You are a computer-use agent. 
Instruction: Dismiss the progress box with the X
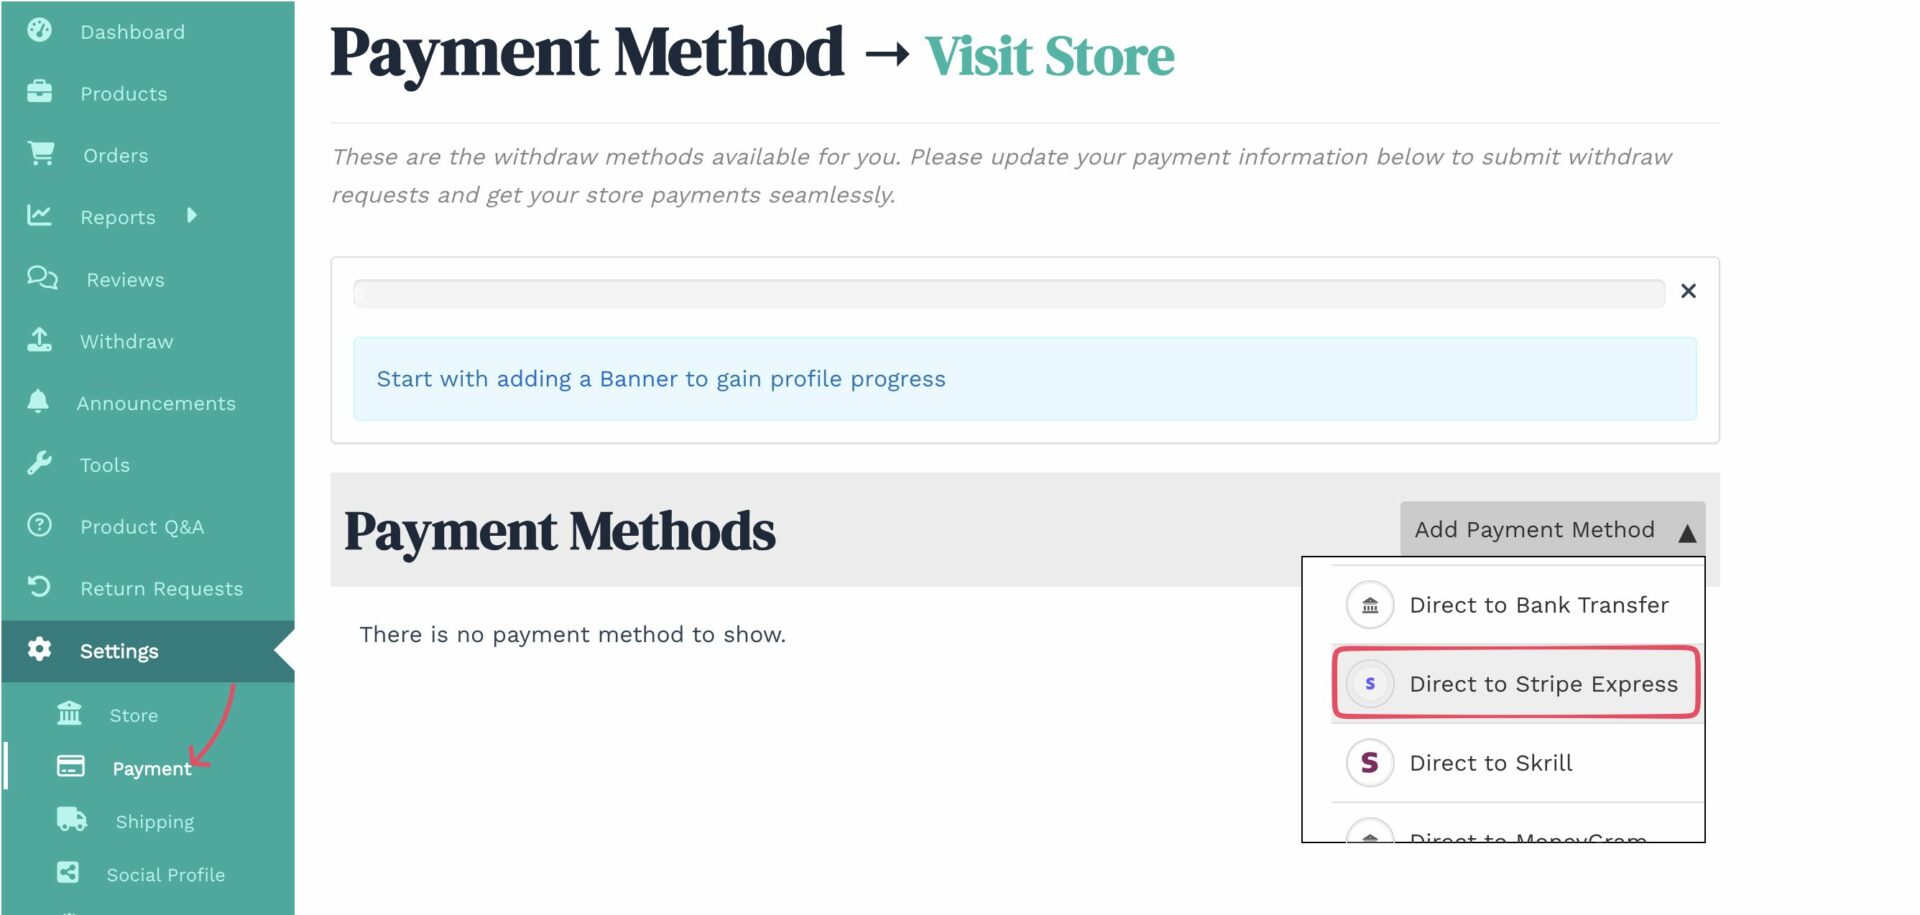pyautogui.click(x=1688, y=291)
